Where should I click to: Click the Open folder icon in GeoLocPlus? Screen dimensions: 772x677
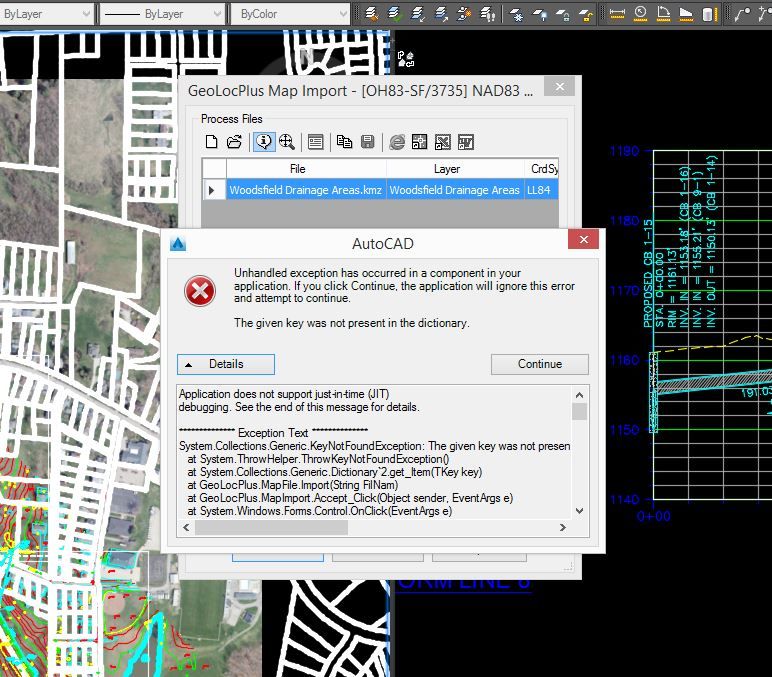234,142
